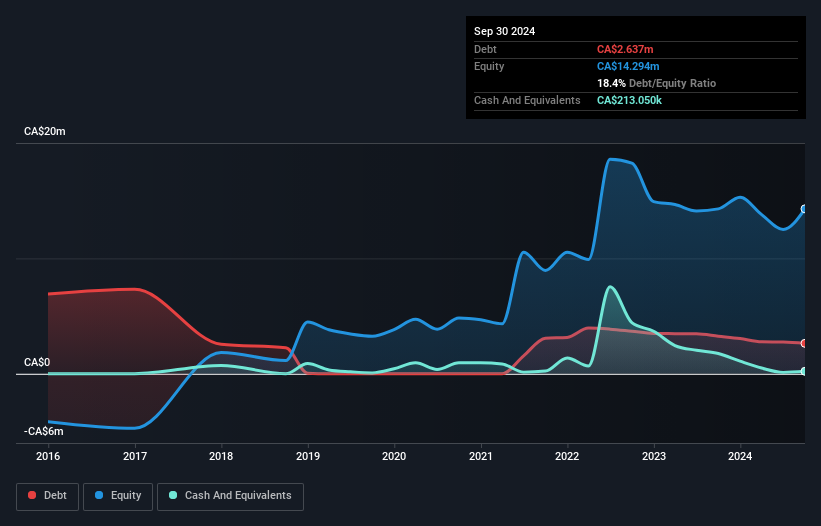Select the 2020 x-axis label
The image size is (821, 526).
pyautogui.click(x=394, y=456)
